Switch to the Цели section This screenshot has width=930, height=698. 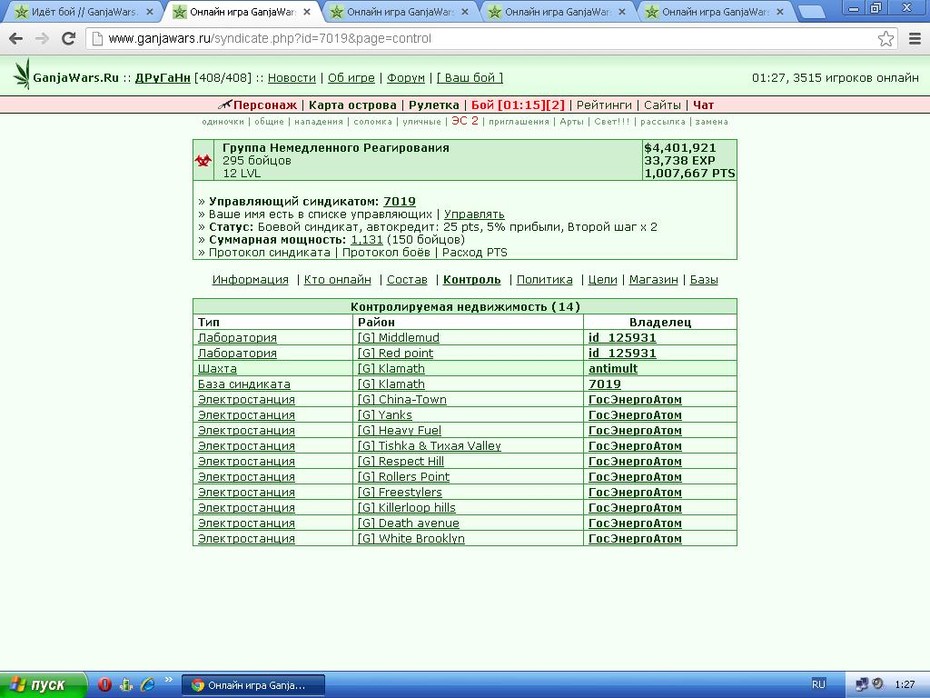click(x=603, y=279)
